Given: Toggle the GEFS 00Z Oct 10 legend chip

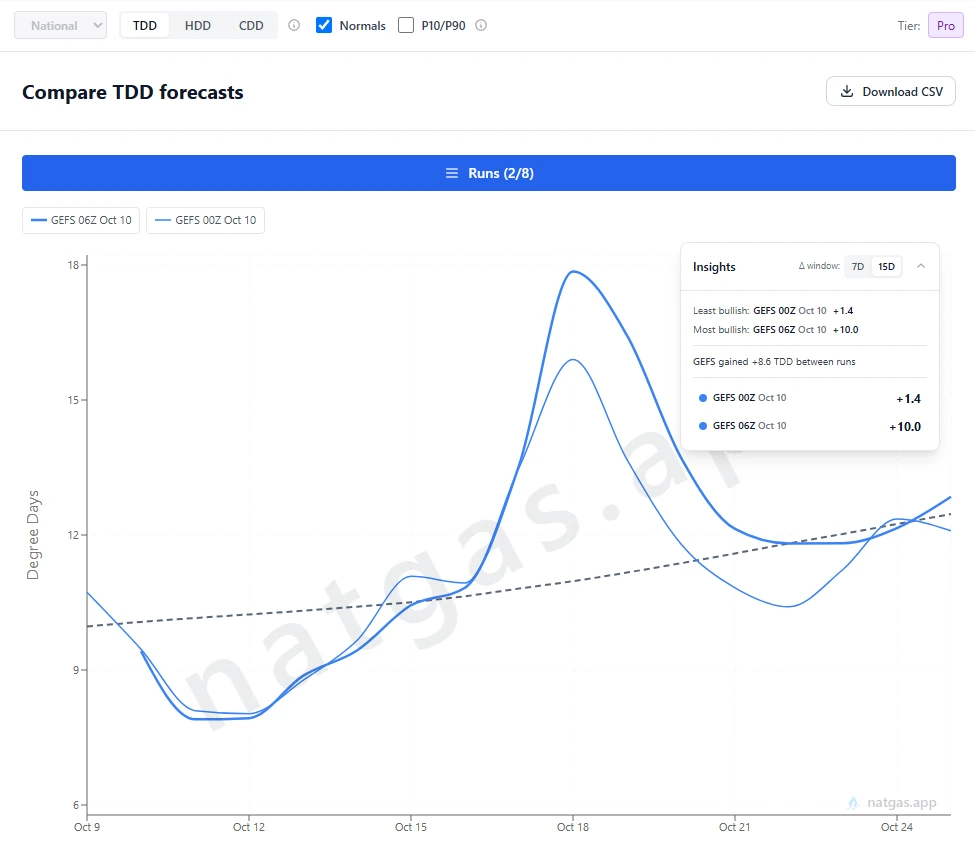Looking at the screenshot, I should [x=205, y=220].
